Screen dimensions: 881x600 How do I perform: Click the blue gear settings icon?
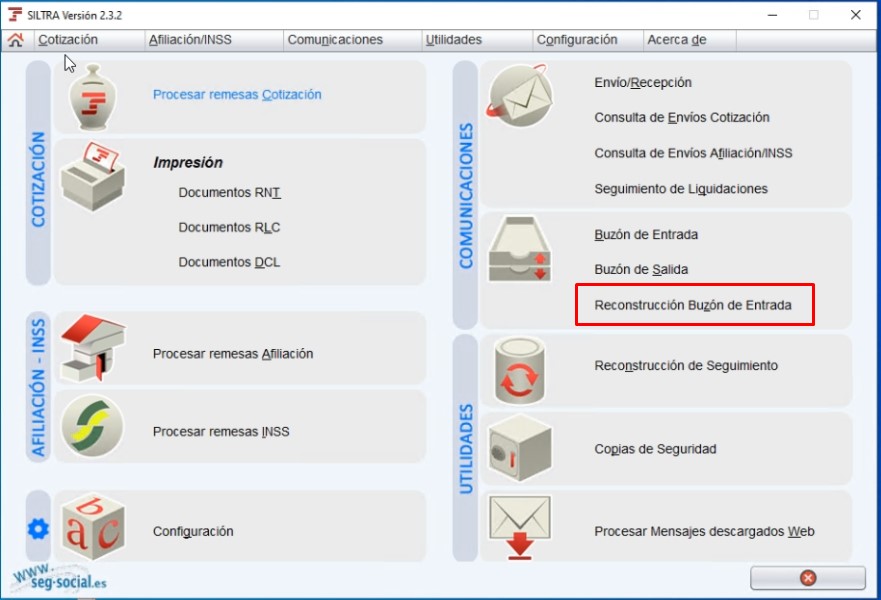(x=38, y=529)
